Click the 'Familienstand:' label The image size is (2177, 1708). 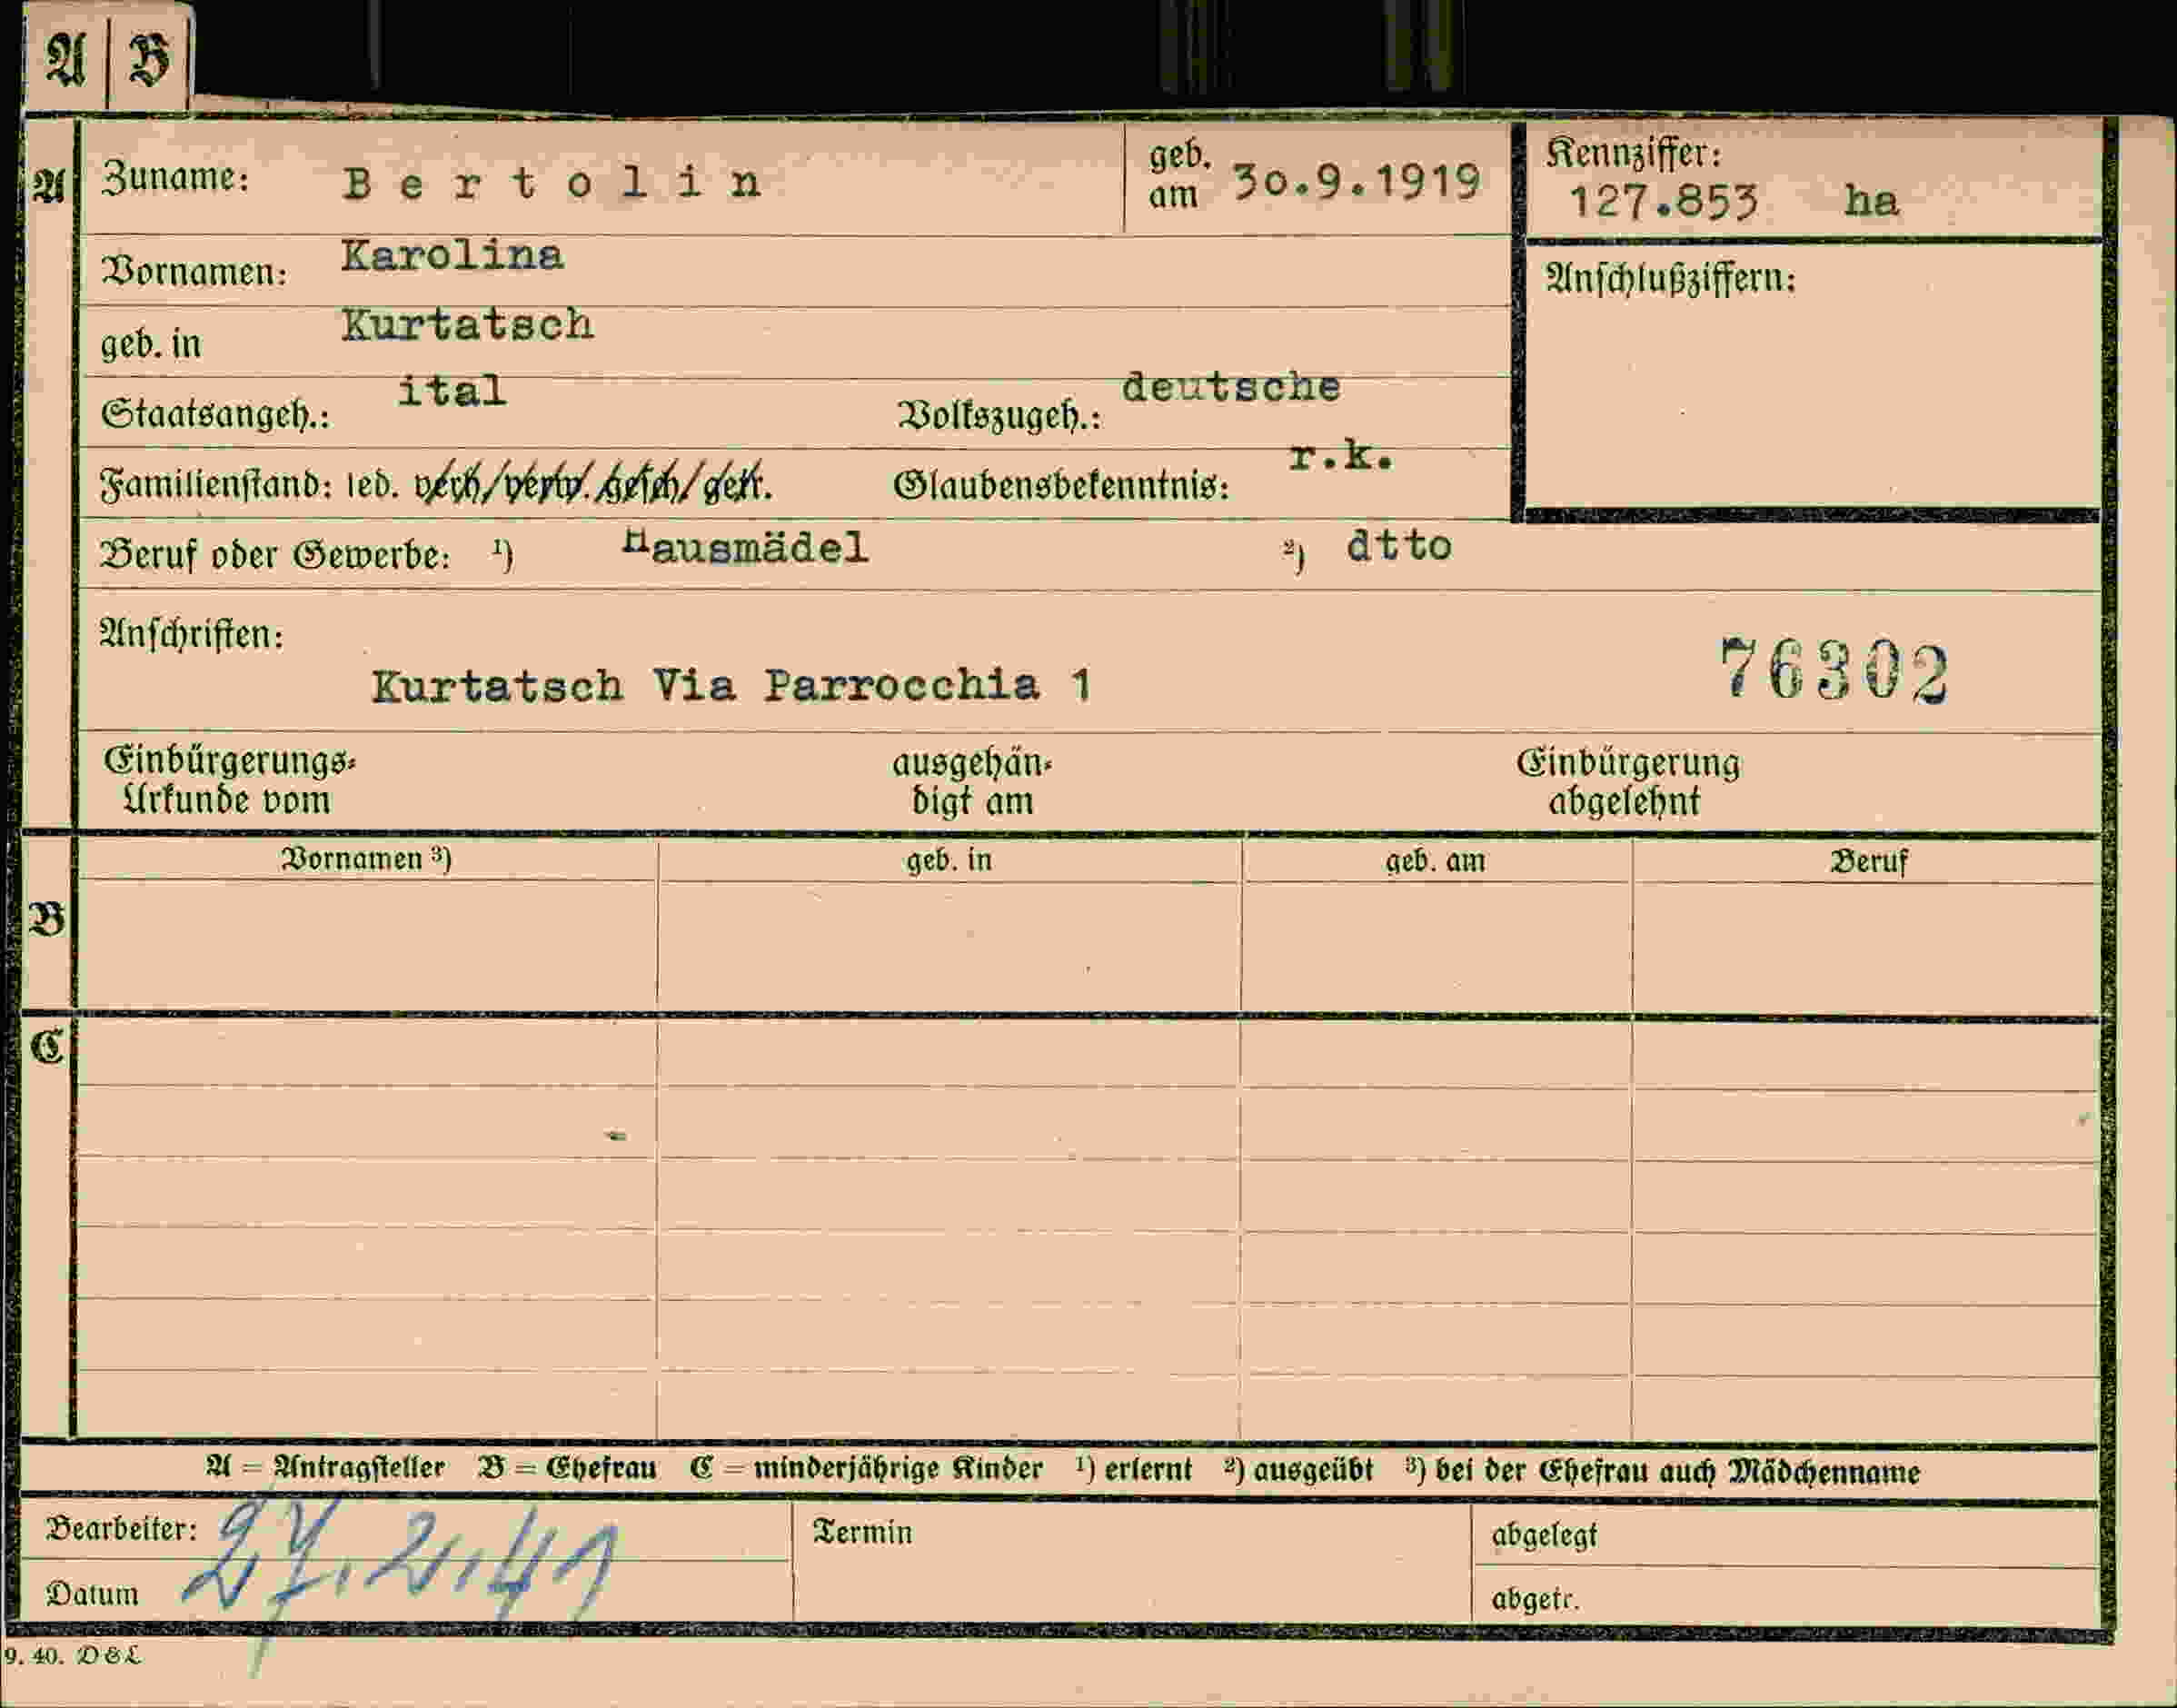(x=216, y=485)
